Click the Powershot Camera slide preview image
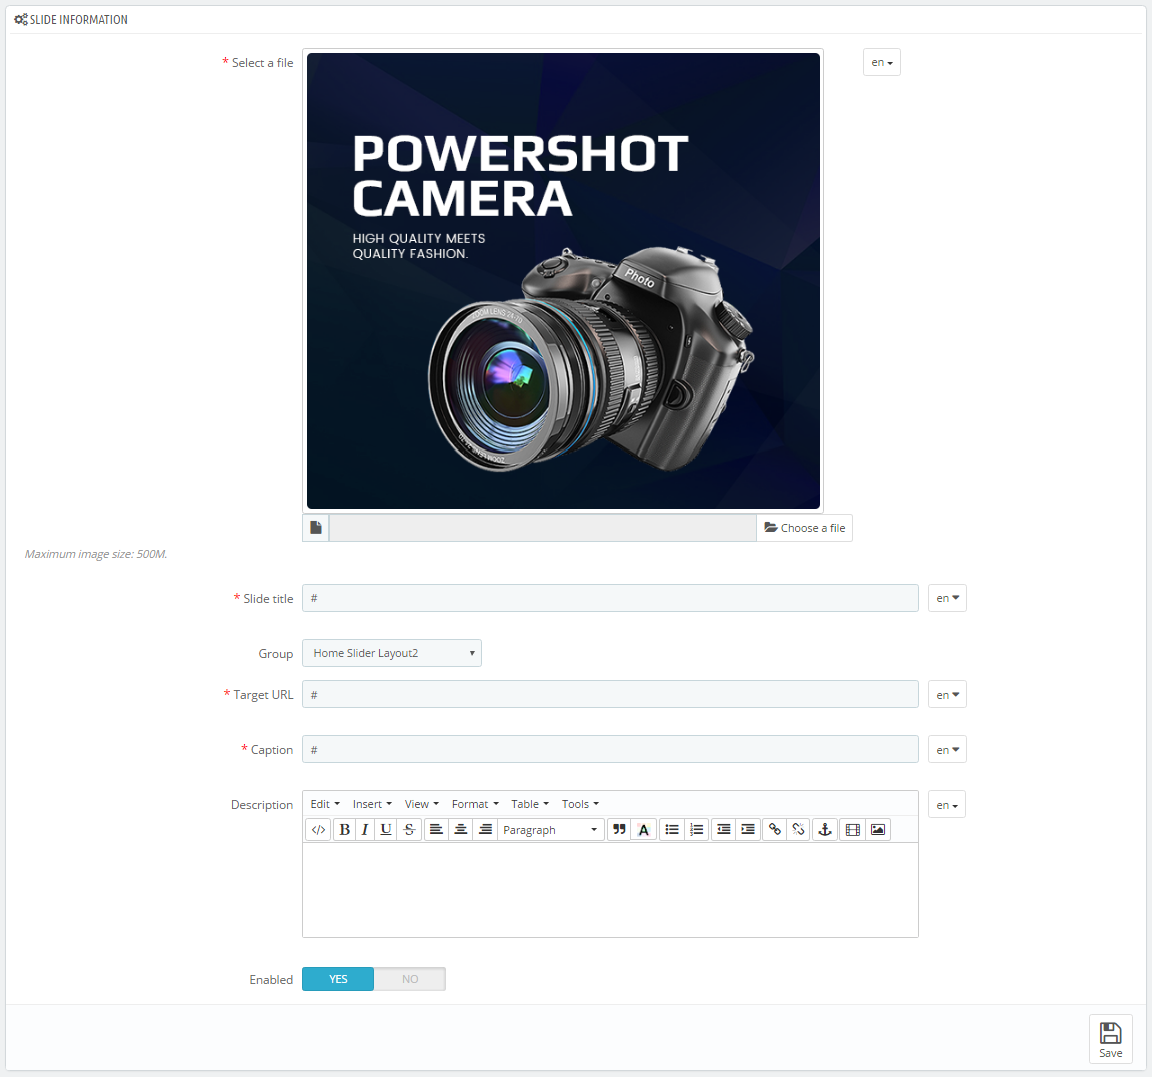 [563, 281]
